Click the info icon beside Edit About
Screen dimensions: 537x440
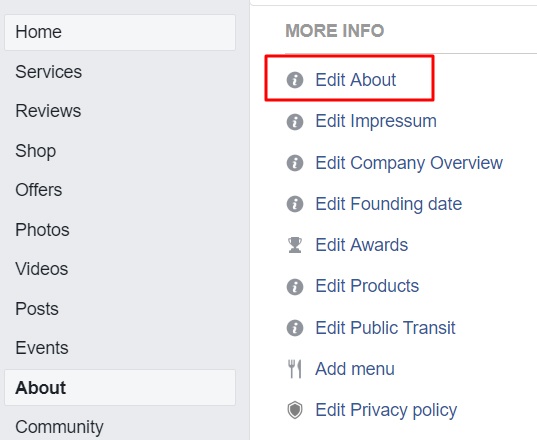coord(295,80)
